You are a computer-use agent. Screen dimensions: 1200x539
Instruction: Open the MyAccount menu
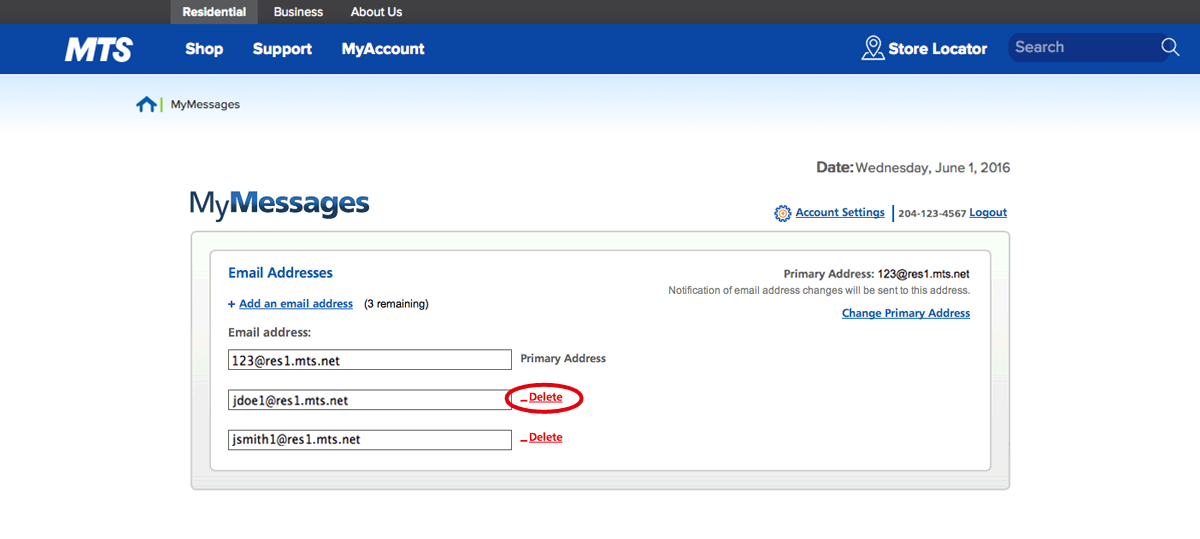tap(383, 49)
